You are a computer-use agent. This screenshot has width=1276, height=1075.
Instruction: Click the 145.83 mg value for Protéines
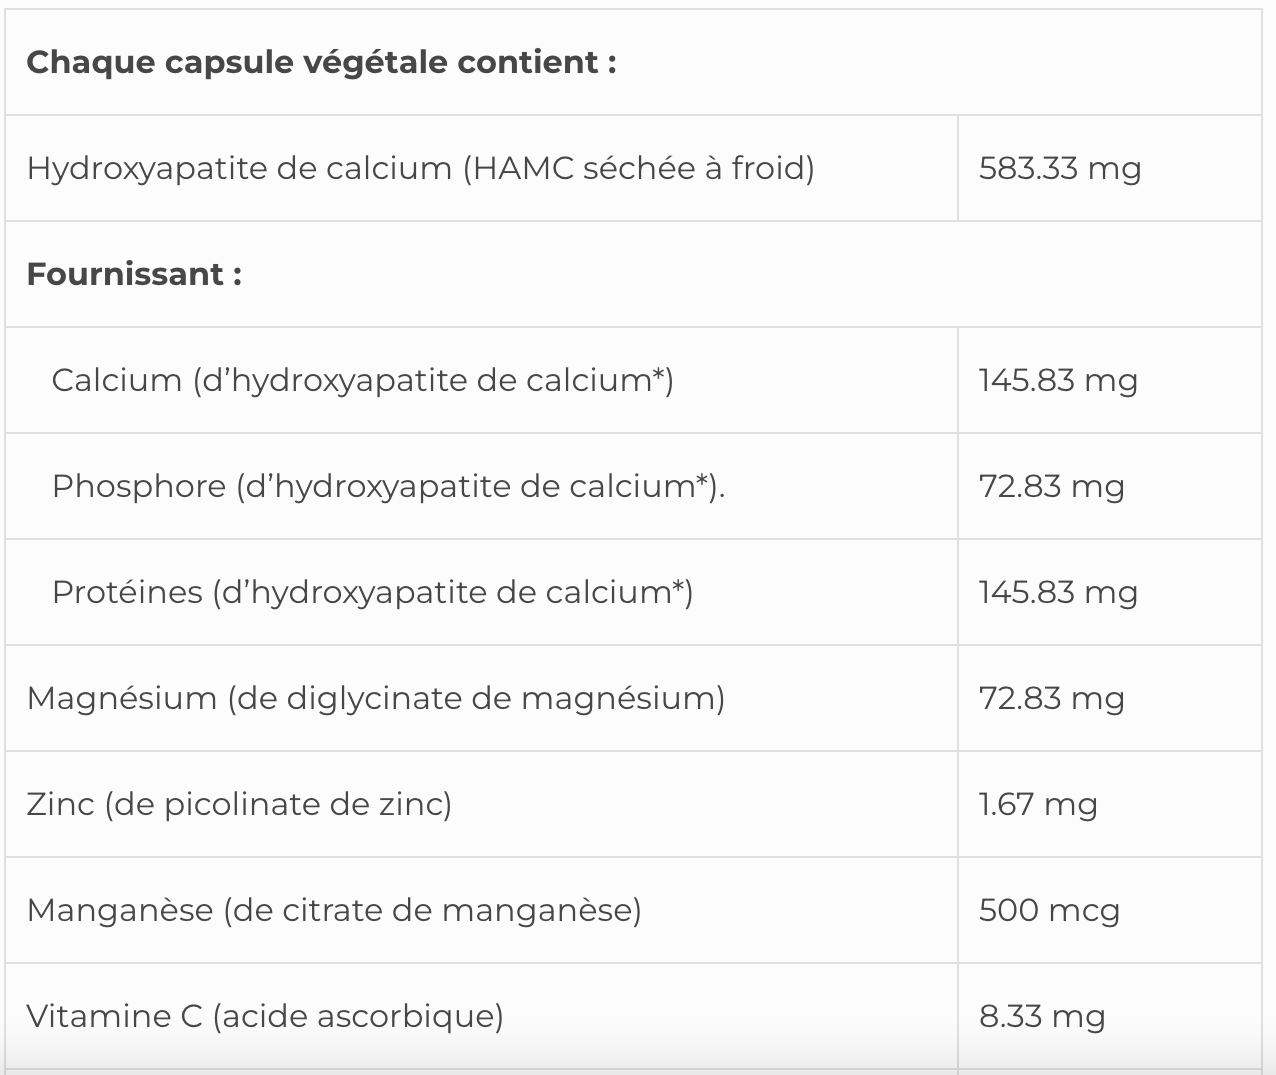[1058, 592]
